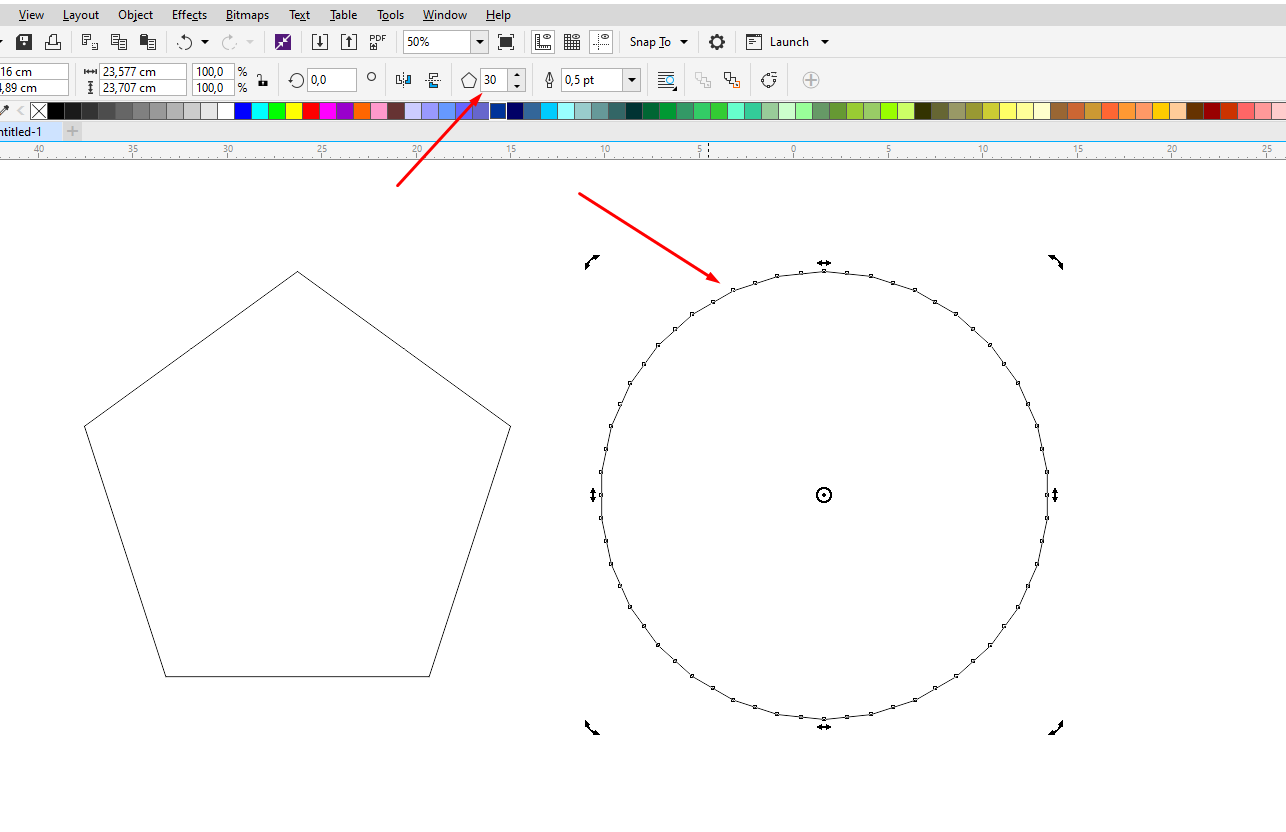Screen dimensions: 1286x832
Task: Open the Effects menu
Action: [189, 15]
